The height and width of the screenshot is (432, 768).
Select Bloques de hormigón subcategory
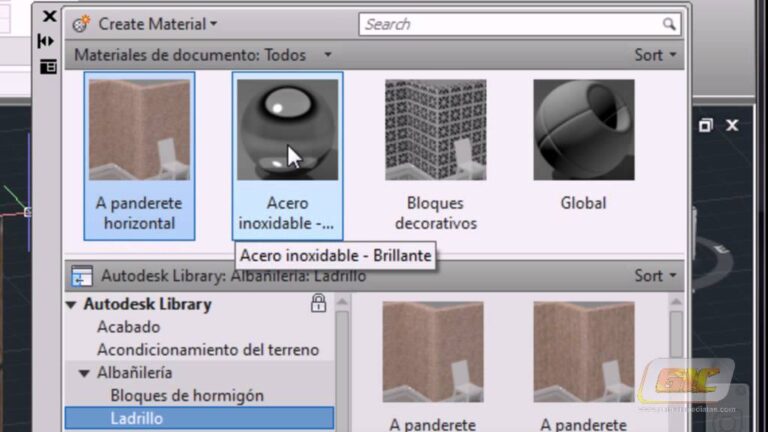click(x=187, y=396)
